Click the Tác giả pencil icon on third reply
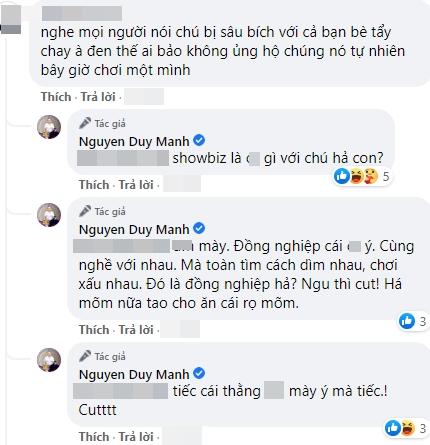 85,356
